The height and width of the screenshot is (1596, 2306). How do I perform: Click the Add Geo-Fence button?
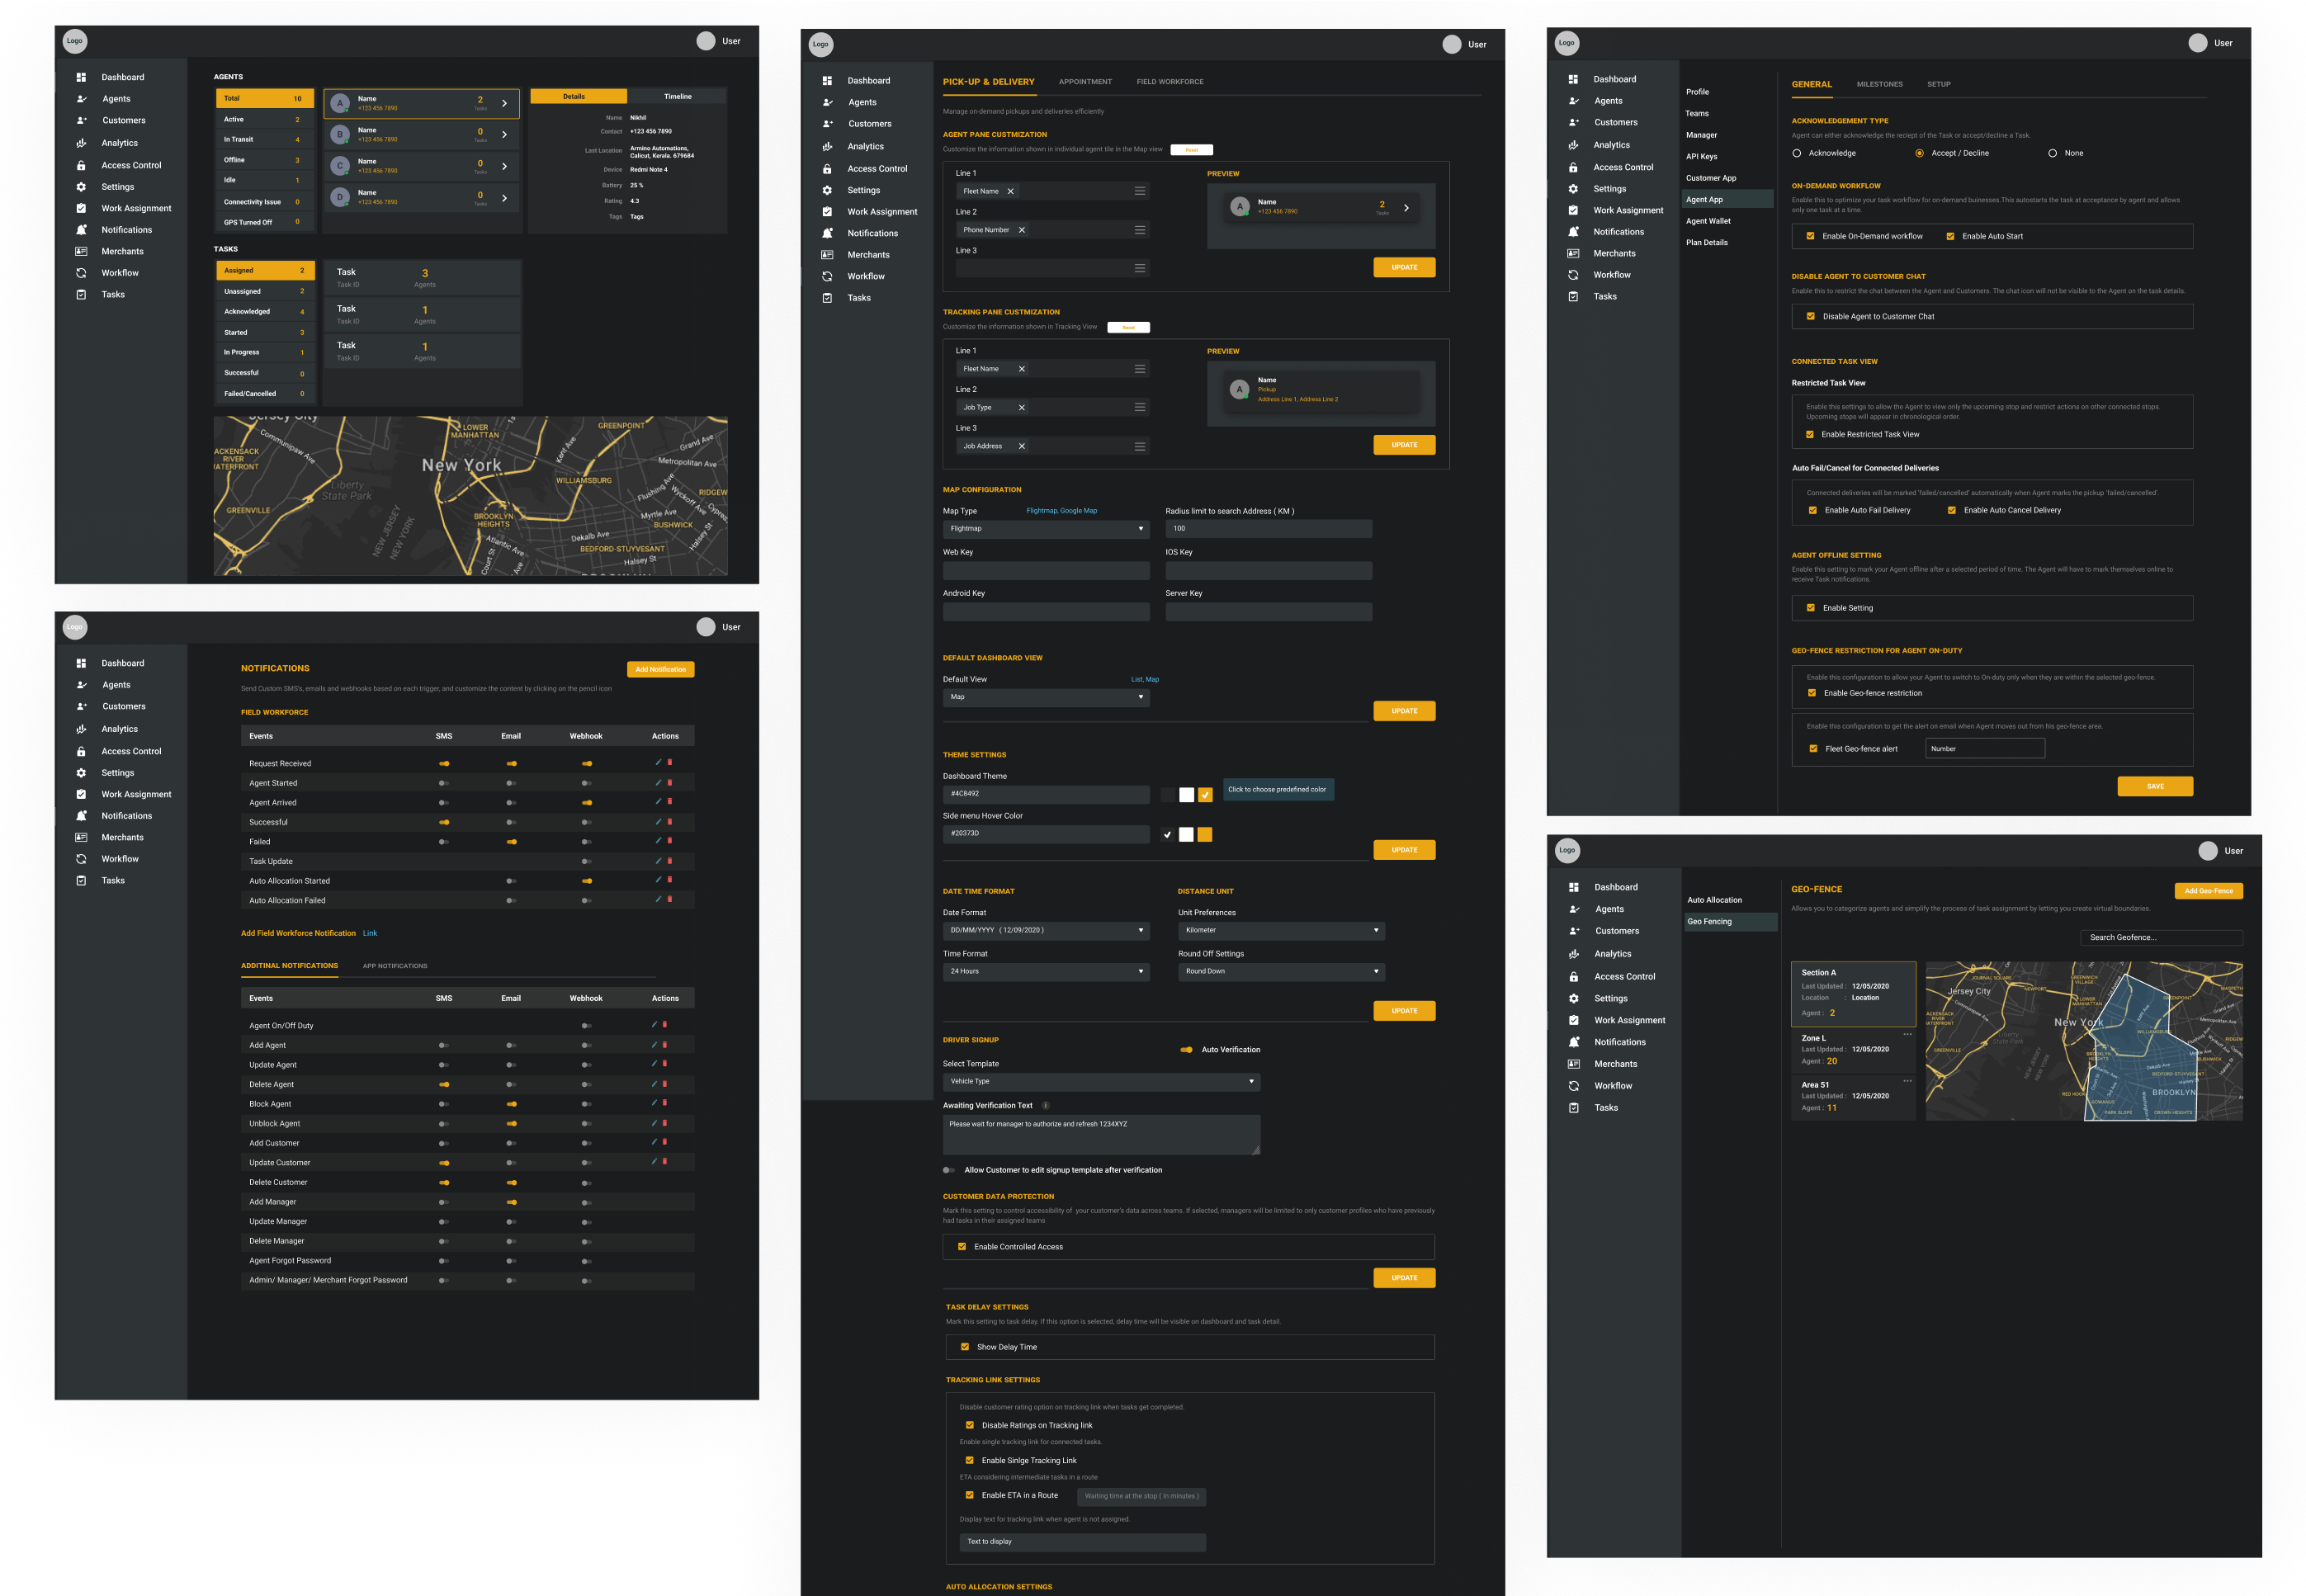point(2208,891)
